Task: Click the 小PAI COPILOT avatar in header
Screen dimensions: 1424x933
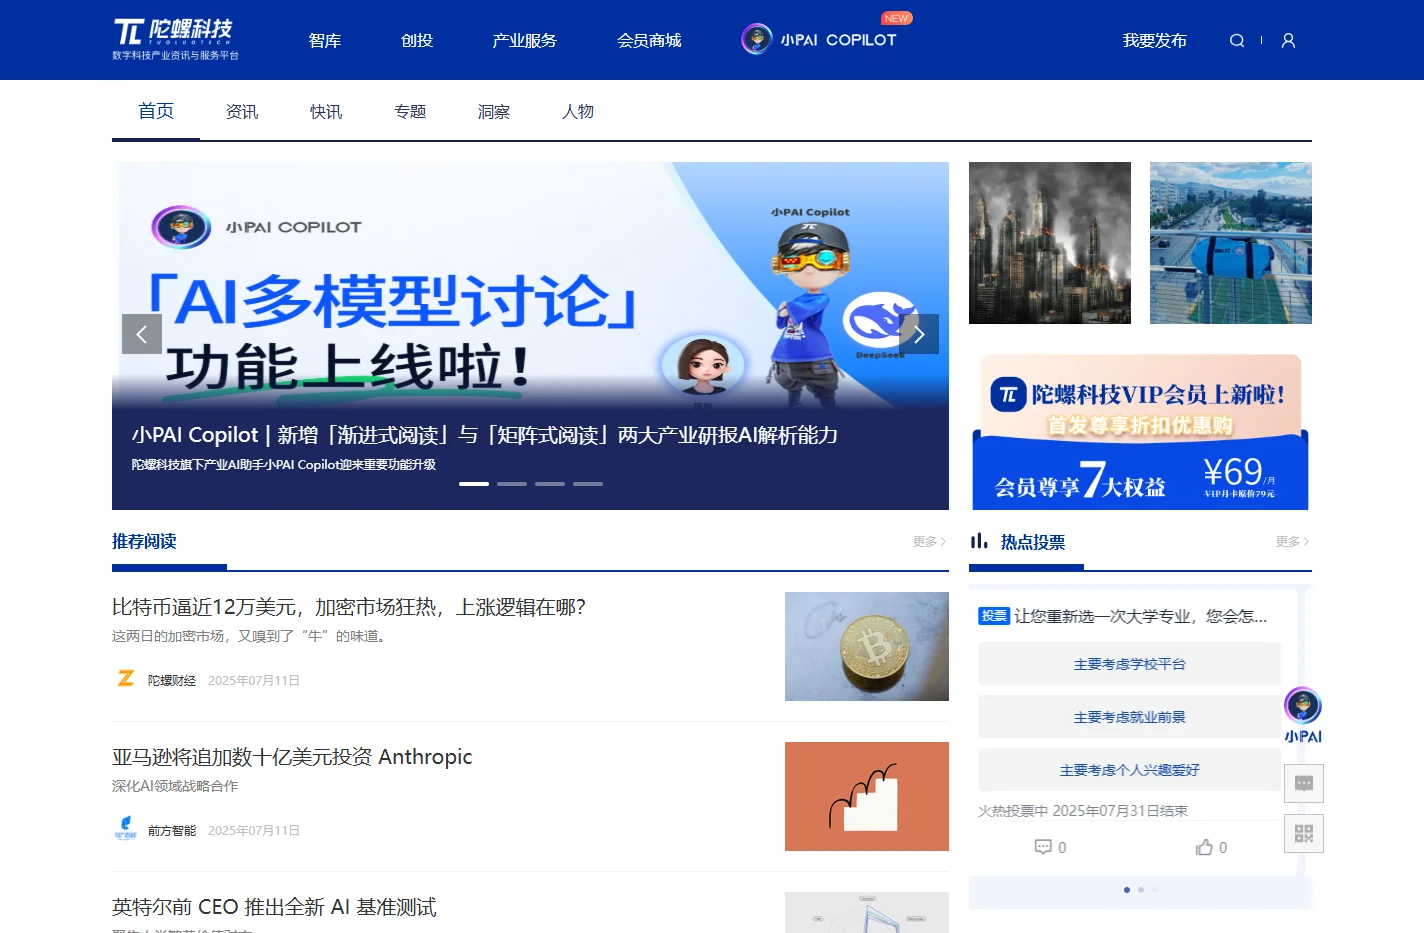Action: 756,39
